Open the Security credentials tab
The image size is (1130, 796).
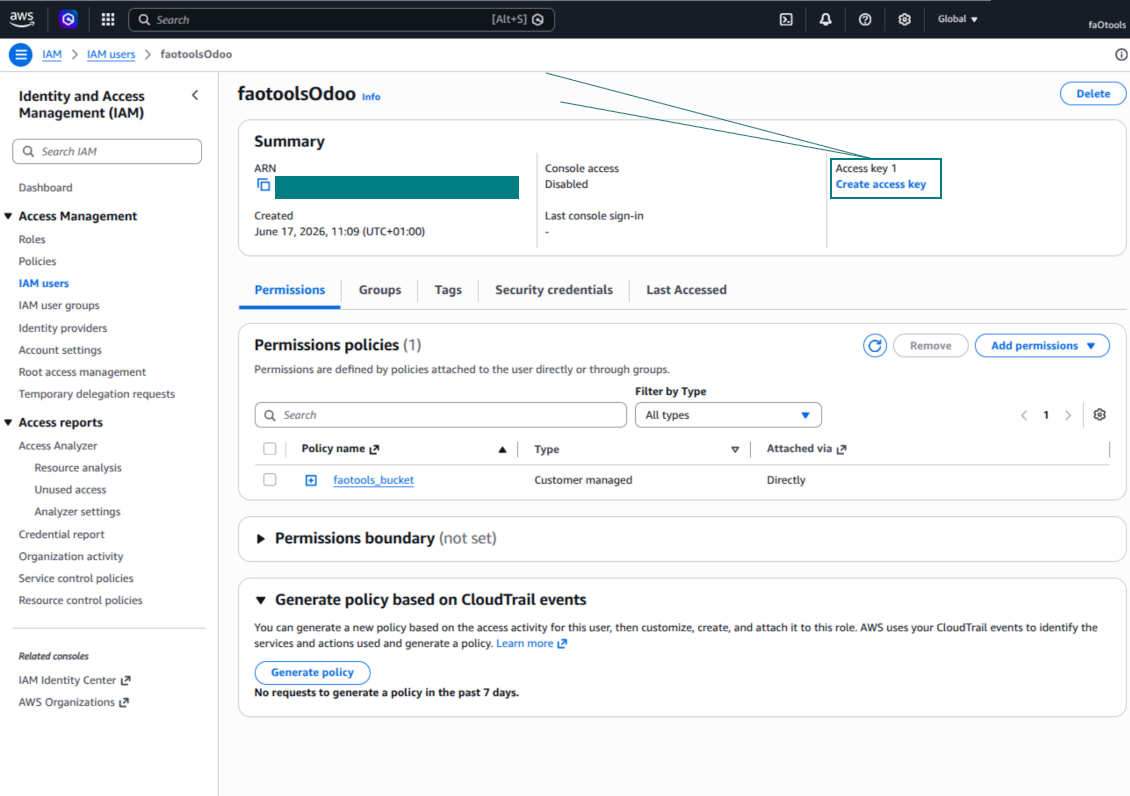(553, 290)
